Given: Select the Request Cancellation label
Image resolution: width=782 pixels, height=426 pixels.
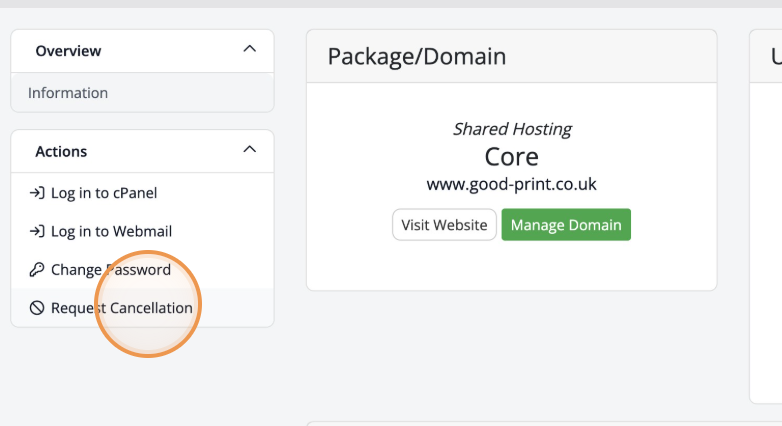Looking at the screenshot, I should click(x=122, y=308).
